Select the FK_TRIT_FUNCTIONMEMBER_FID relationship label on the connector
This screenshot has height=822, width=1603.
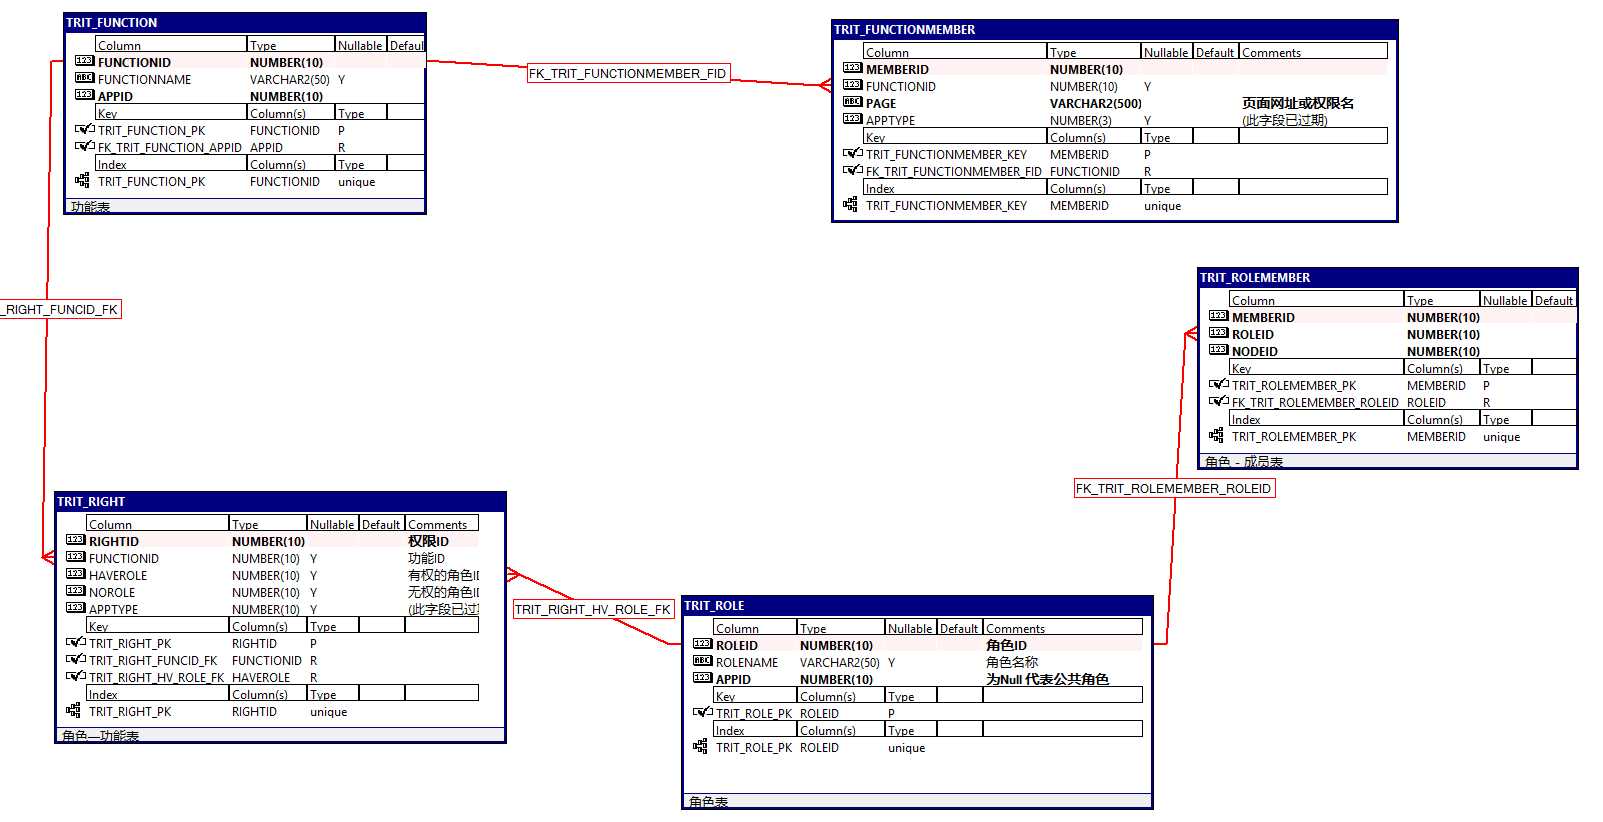tap(628, 73)
